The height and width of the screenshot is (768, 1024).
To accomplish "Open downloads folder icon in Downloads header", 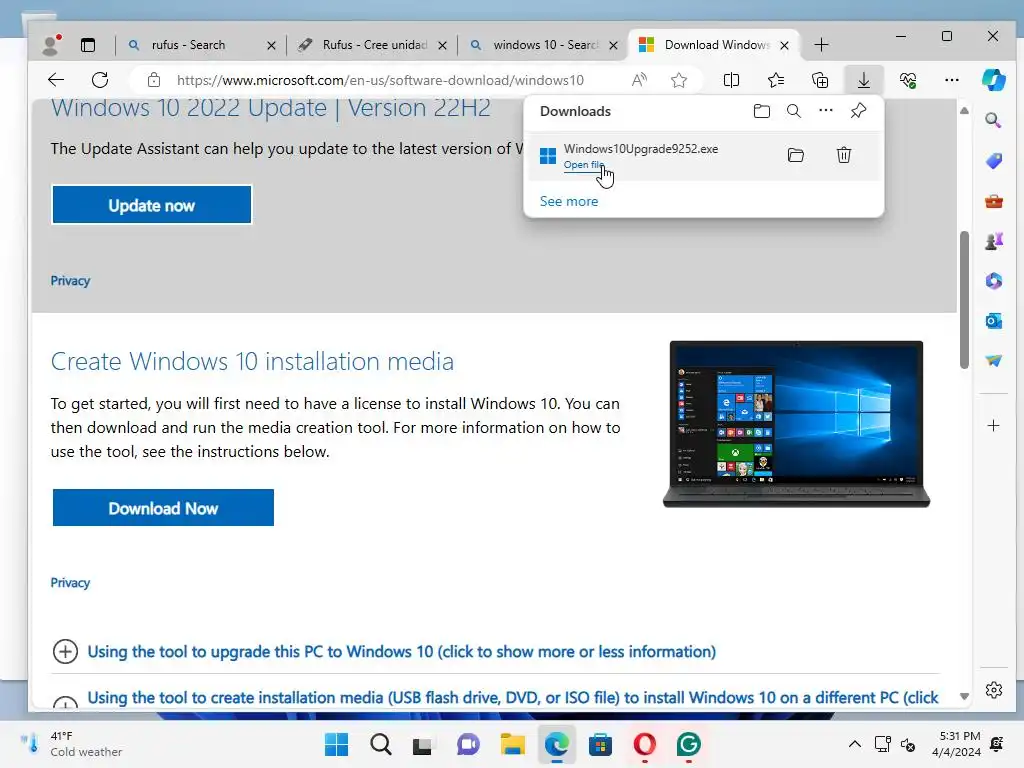I will pyautogui.click(x=761, y=111).
